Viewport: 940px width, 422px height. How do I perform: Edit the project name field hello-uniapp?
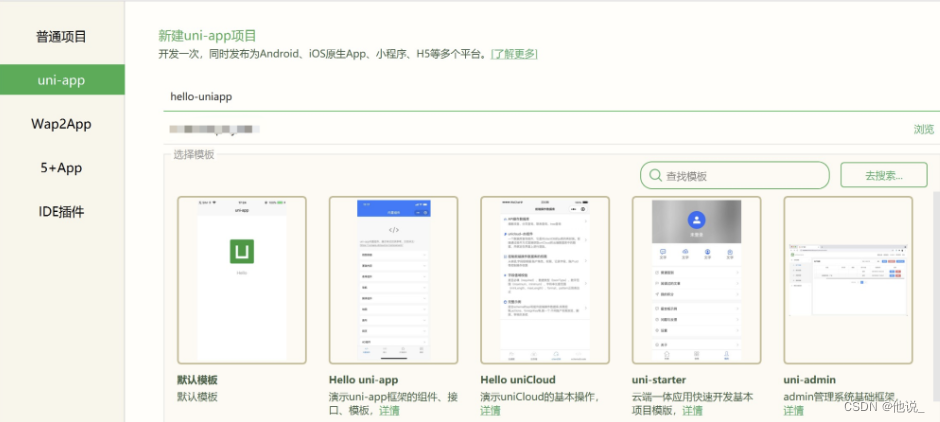552,97
